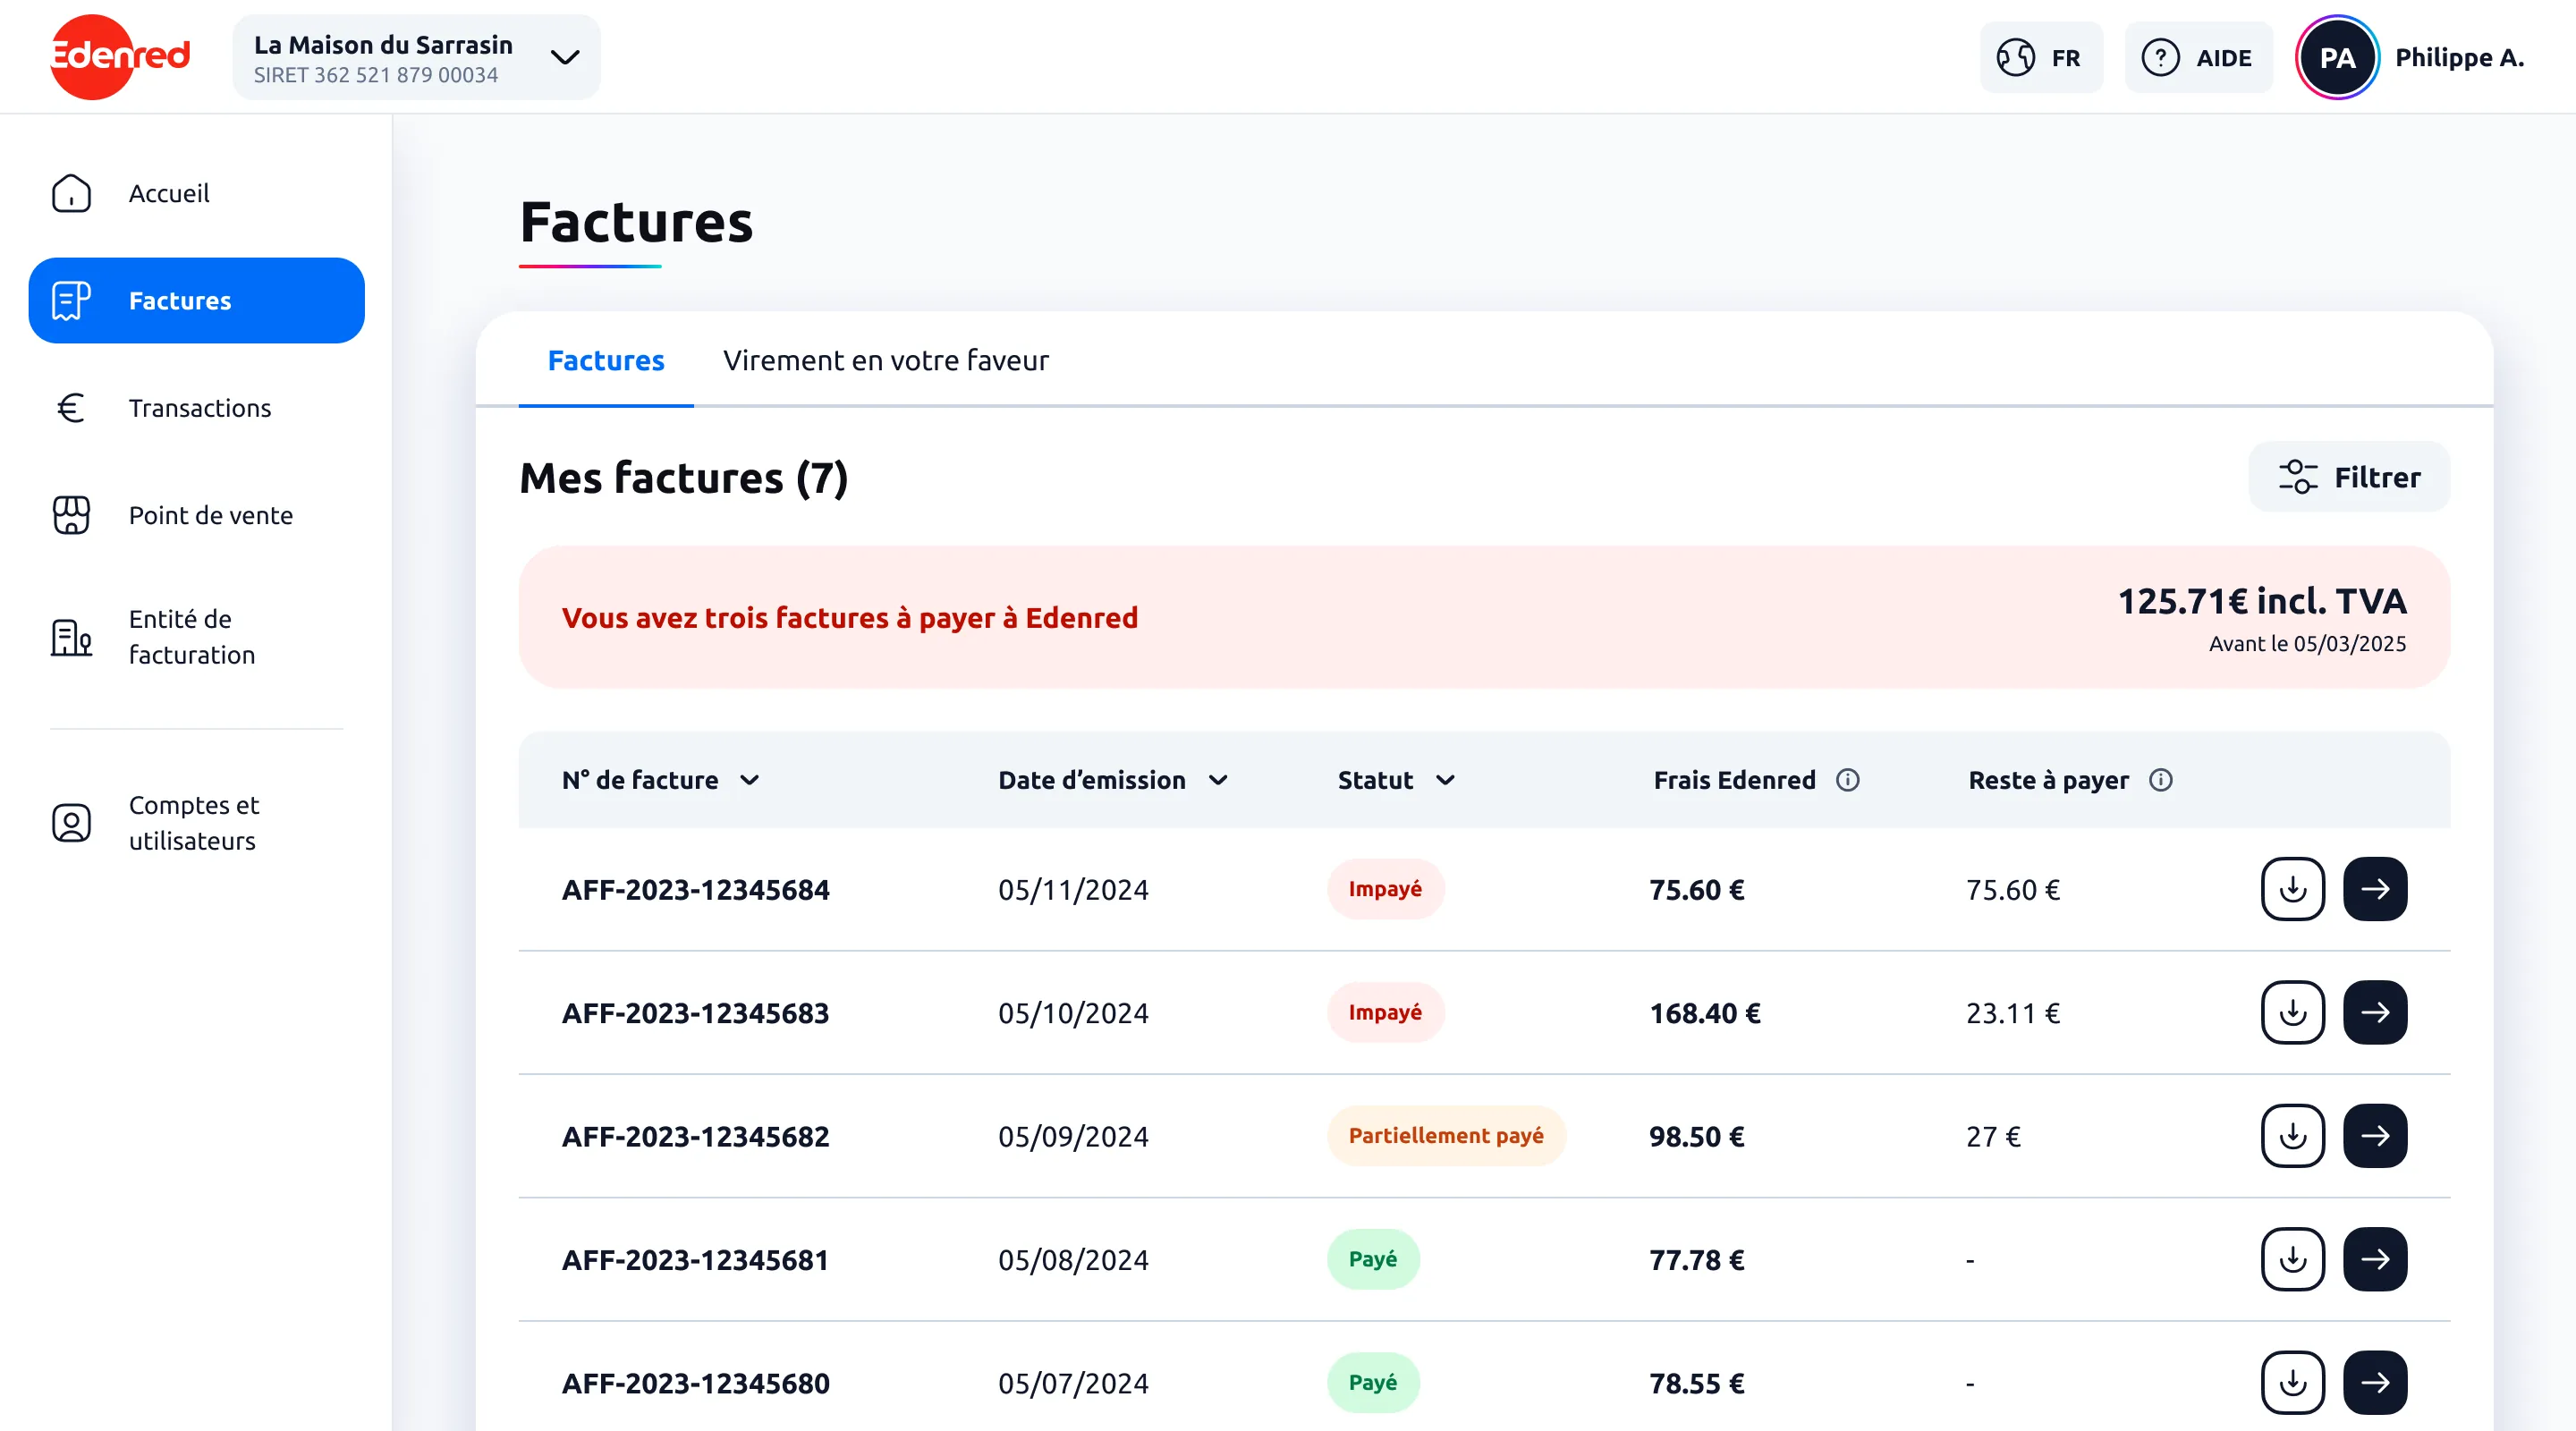Select Factures in the sidebar

pos(196,300)
